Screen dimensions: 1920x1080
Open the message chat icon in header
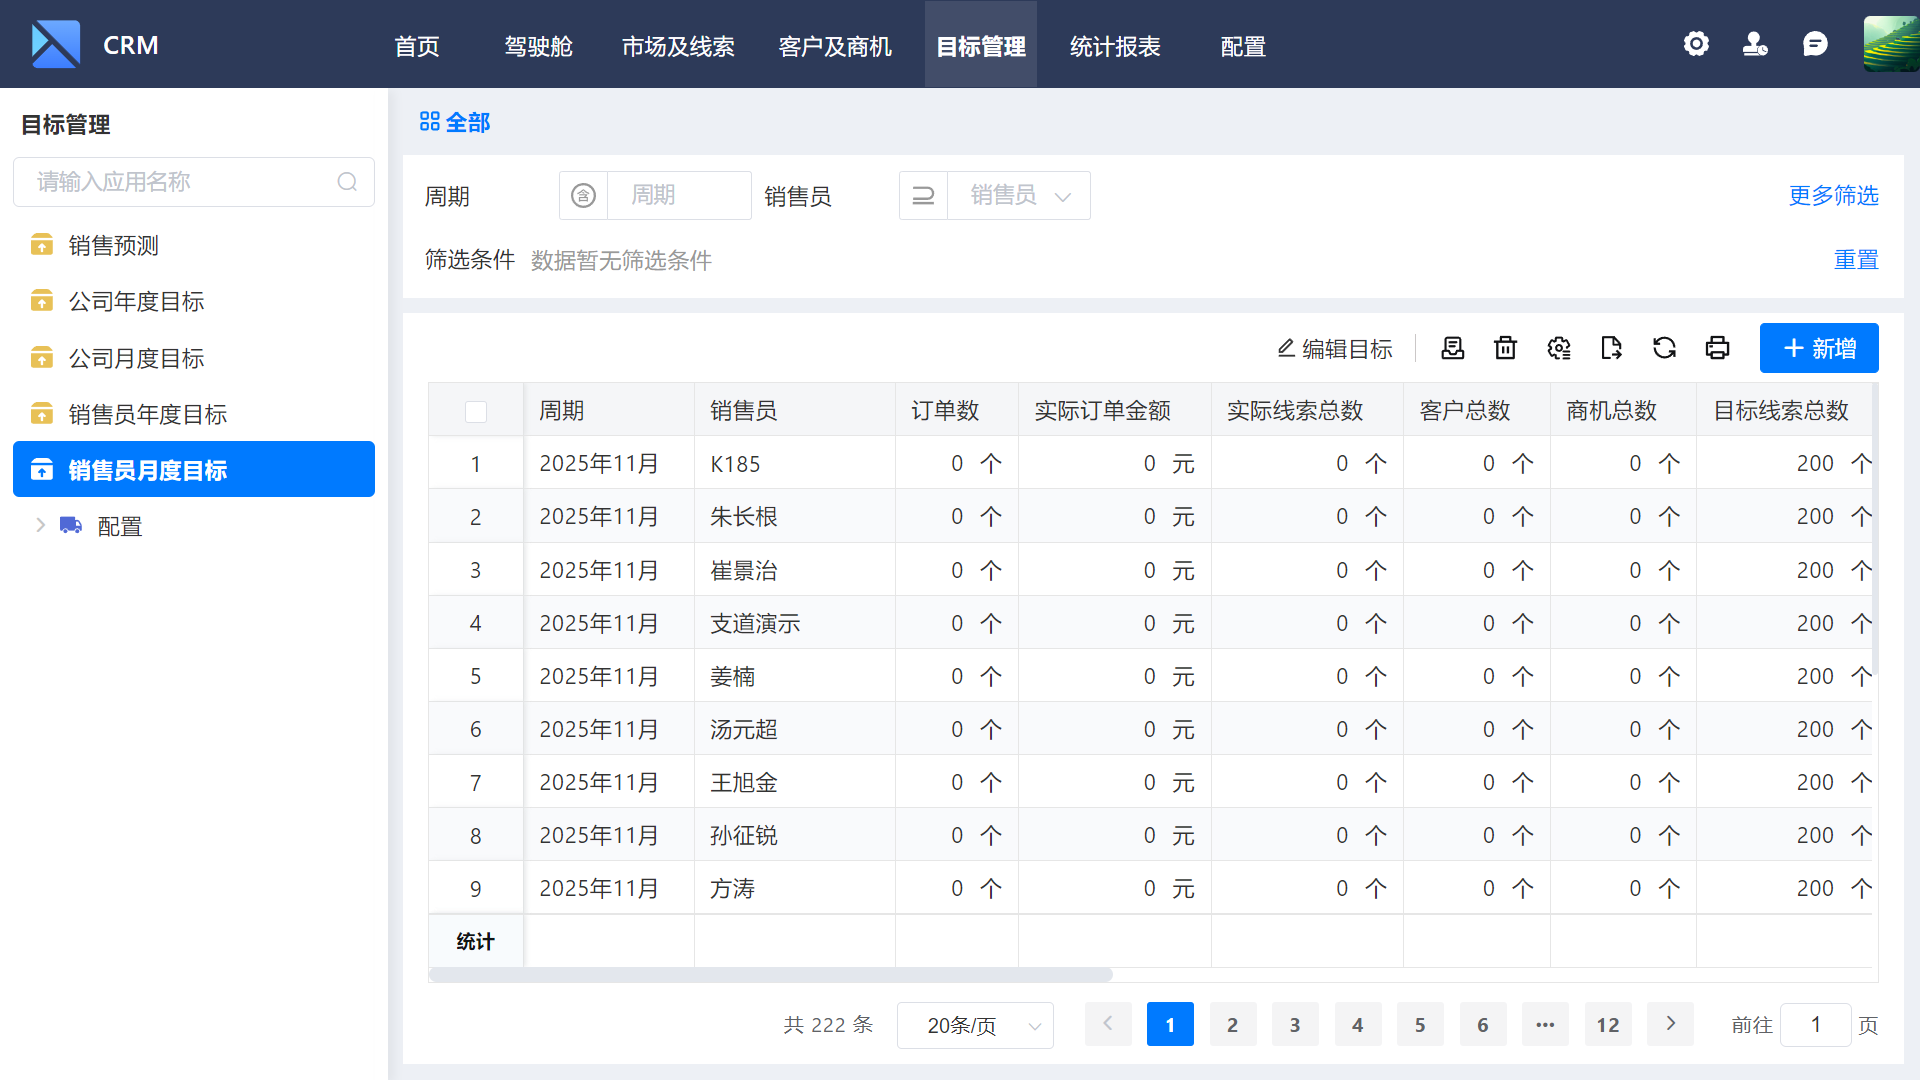pyautogui.click(x=1815, y=44)
